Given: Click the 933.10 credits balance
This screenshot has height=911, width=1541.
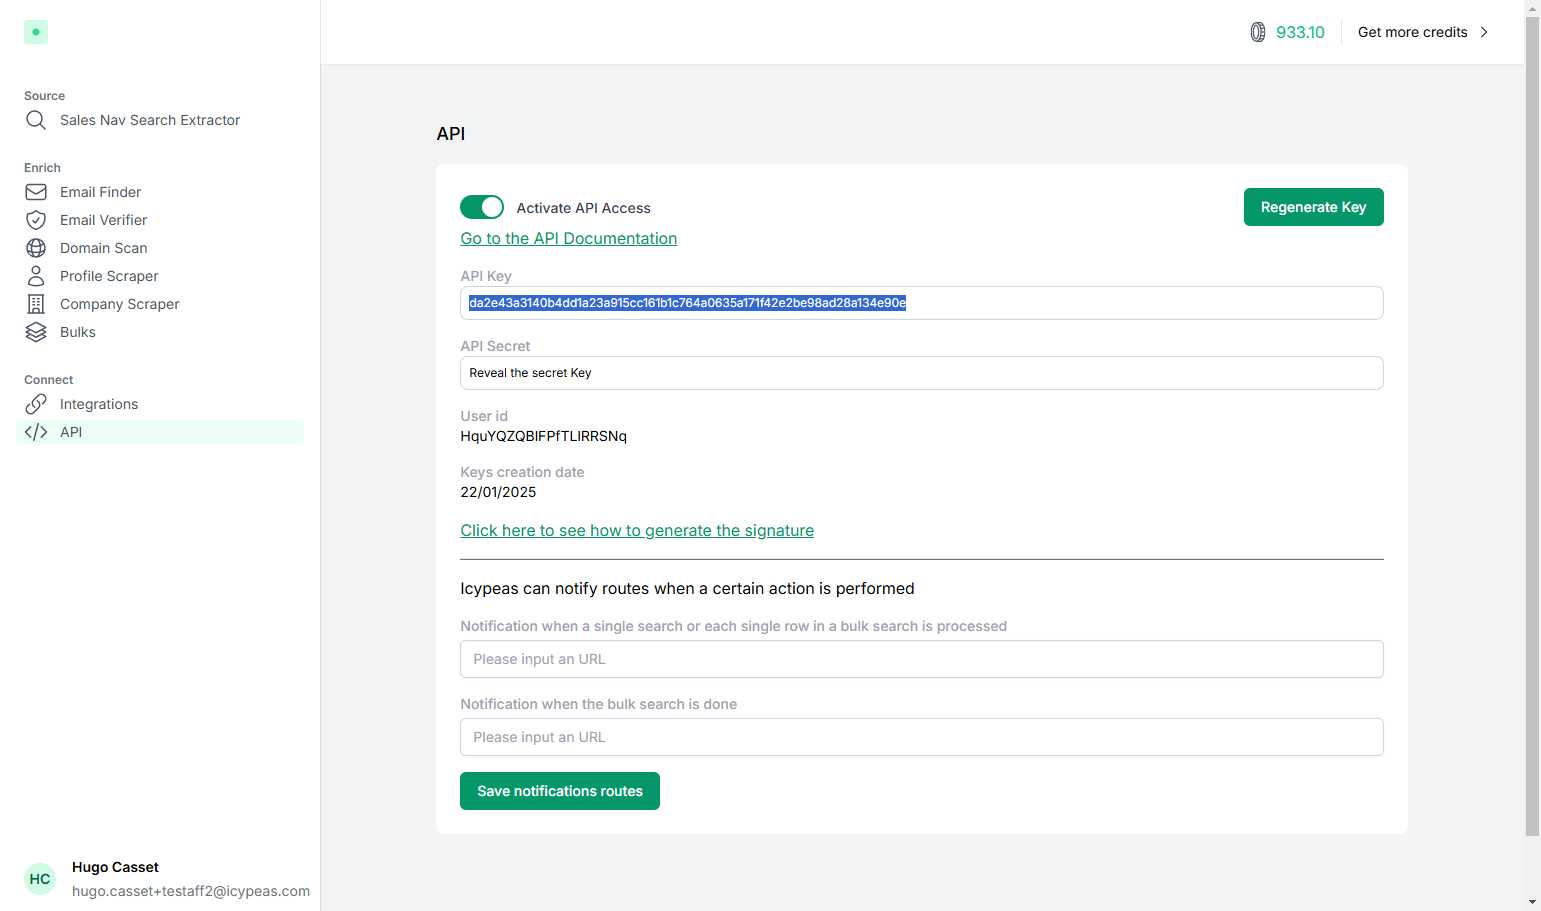Looking at the screenshot, I should pyautogui.click(x=1300, y=32).
